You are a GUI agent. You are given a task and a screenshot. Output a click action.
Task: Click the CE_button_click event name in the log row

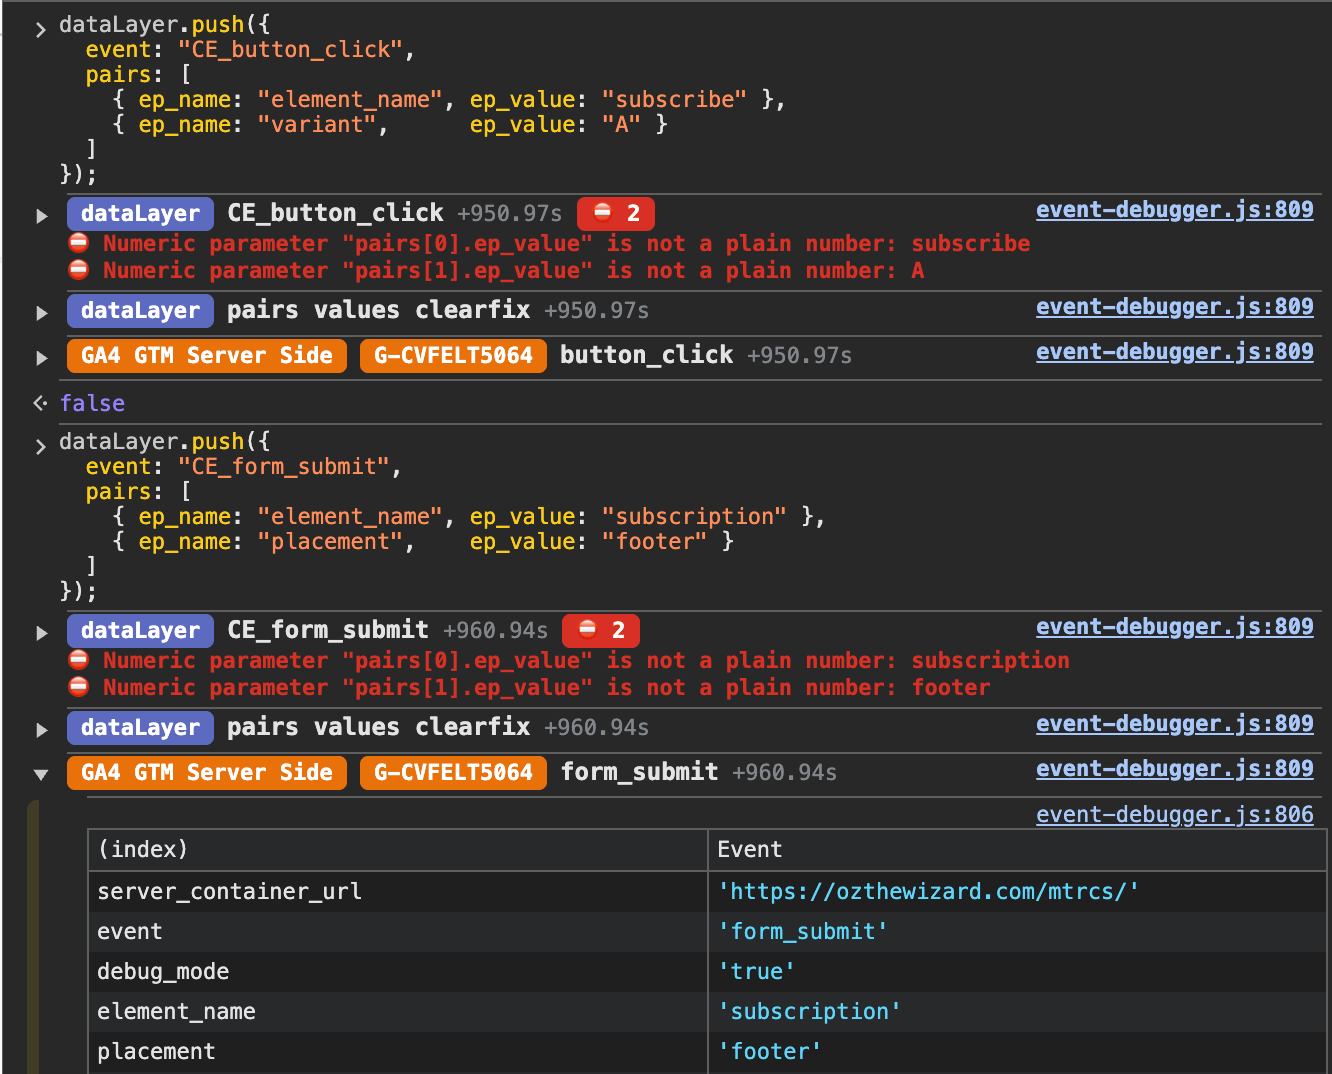pos(335,213)
